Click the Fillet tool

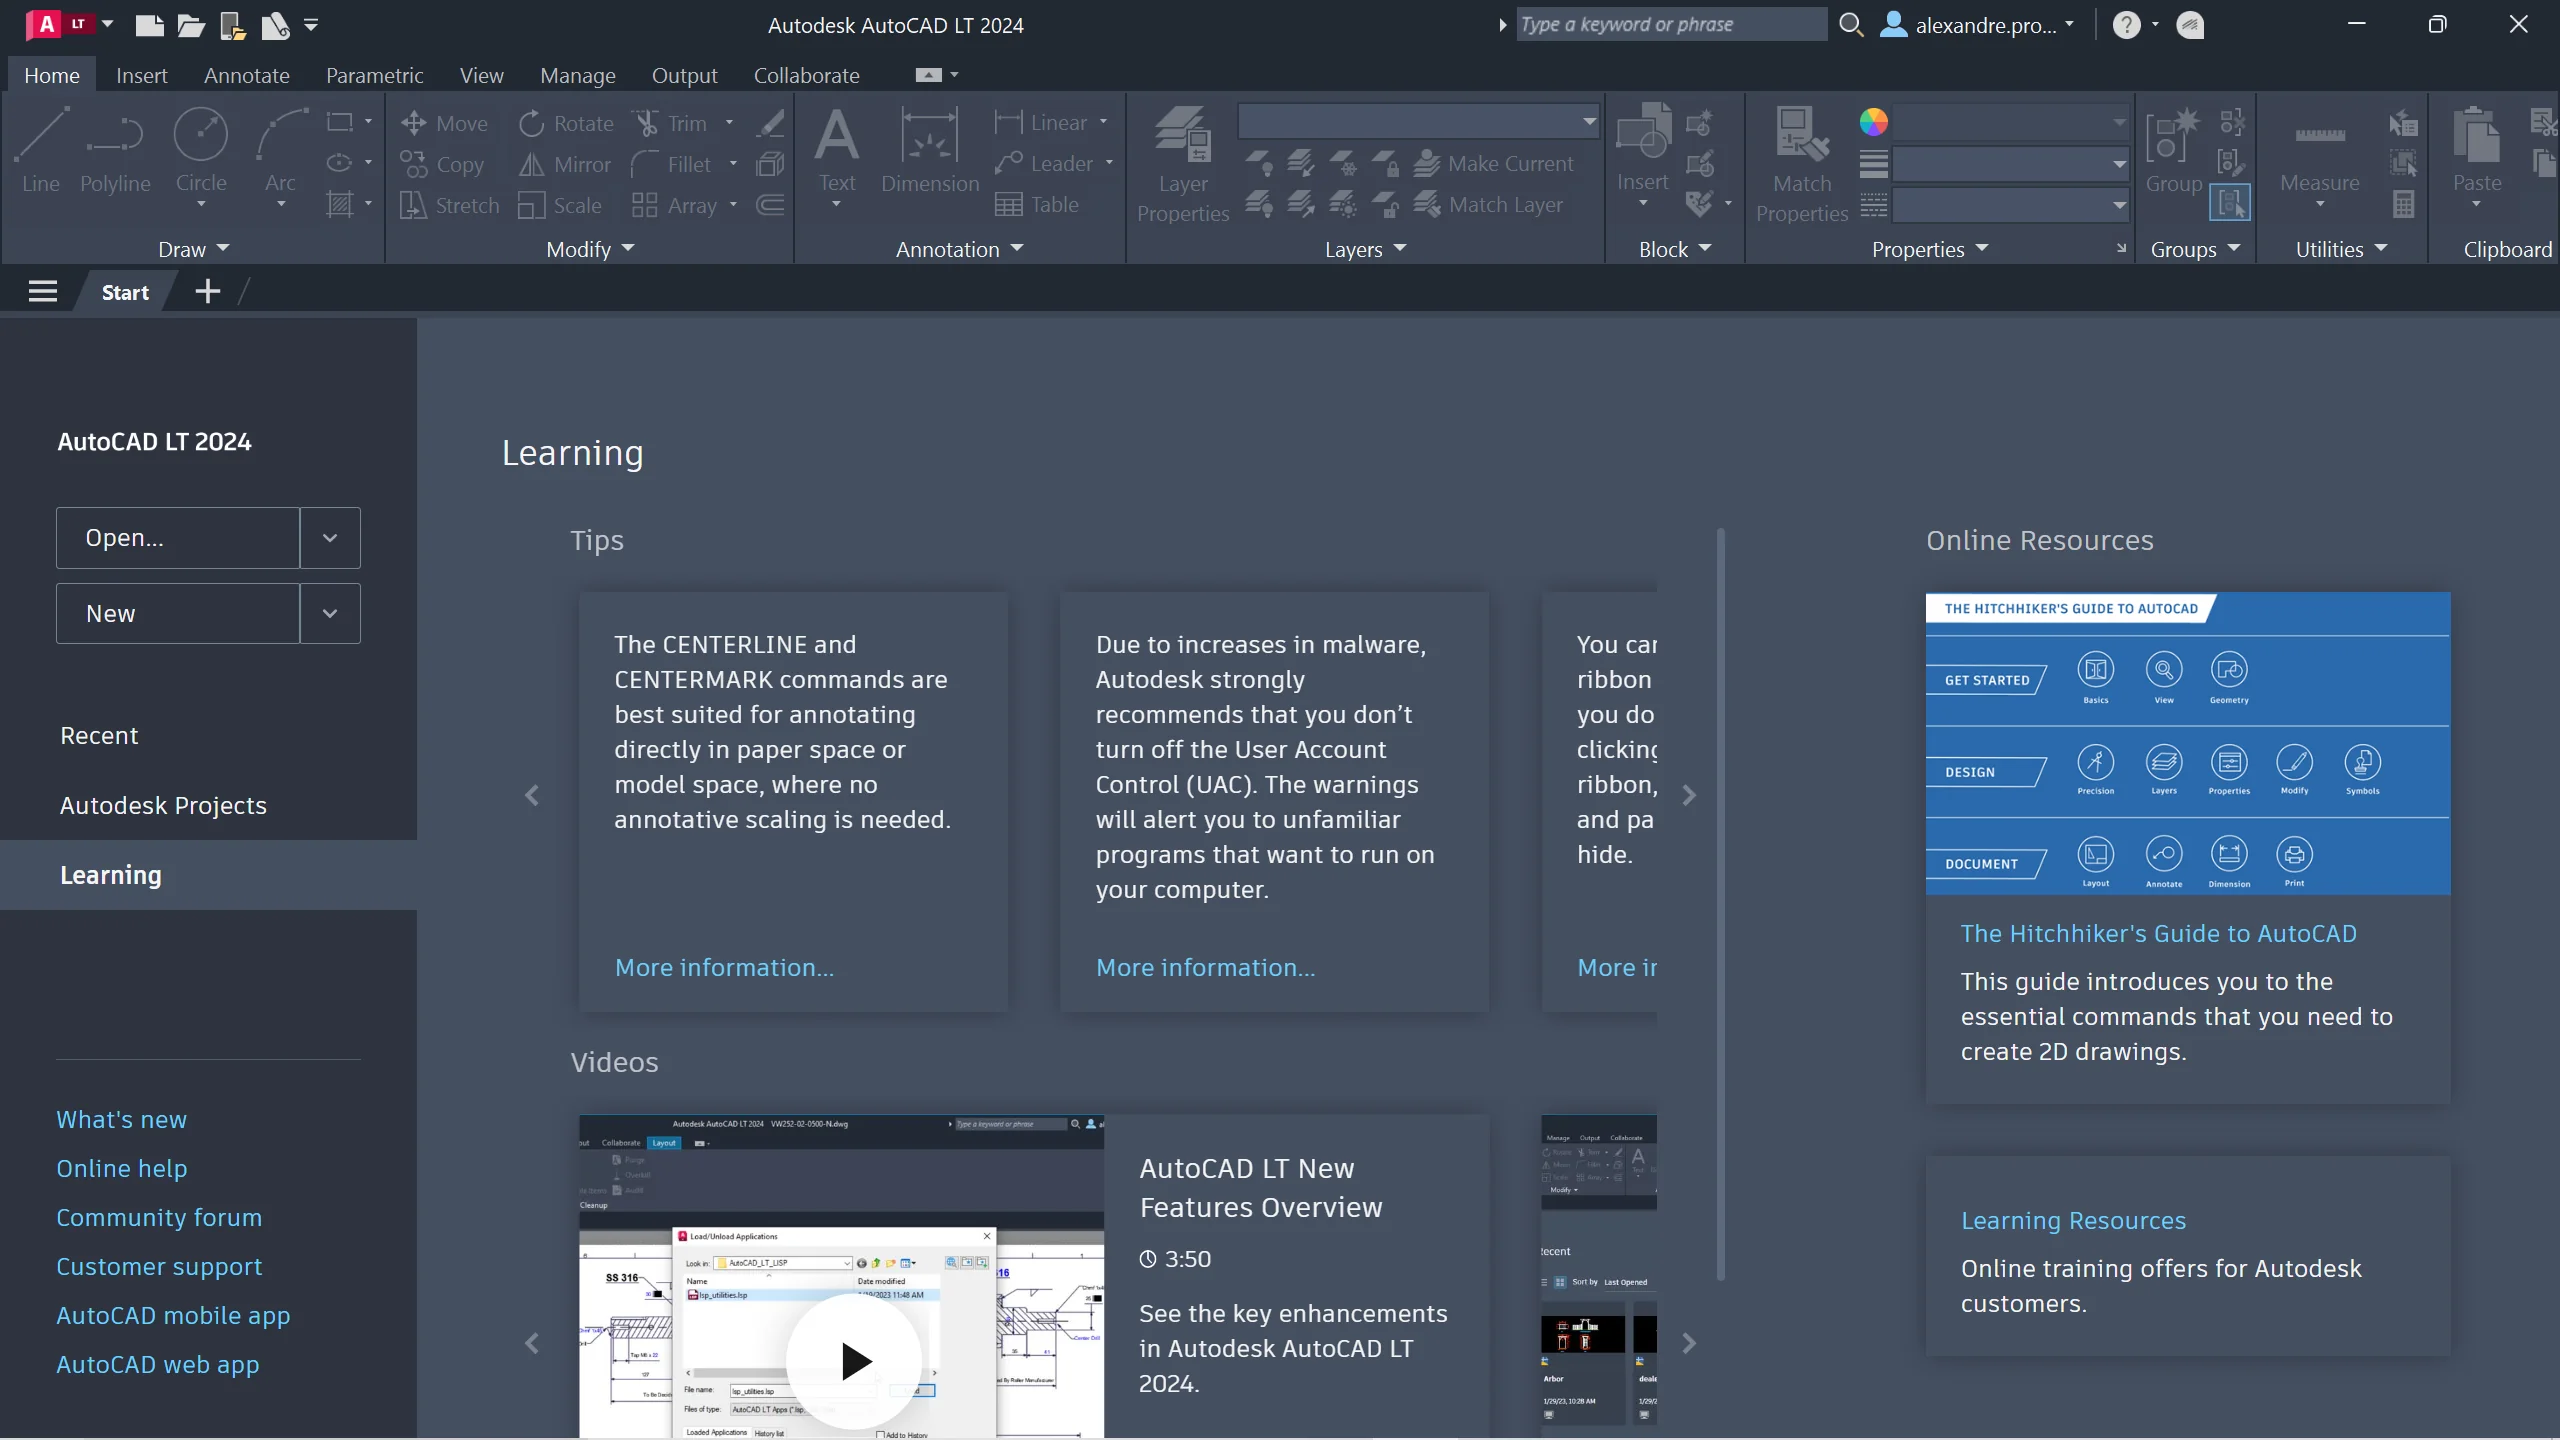click(672, 164)
